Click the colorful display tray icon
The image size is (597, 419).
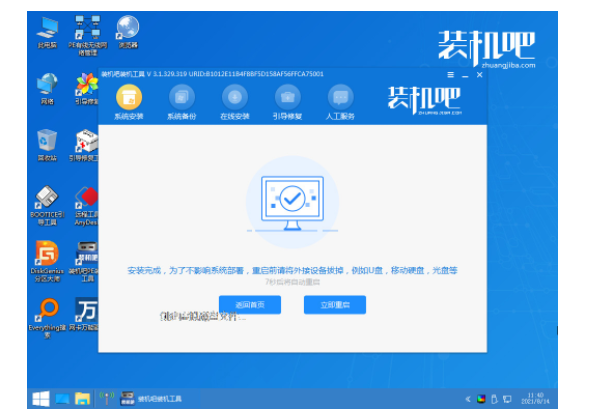click(481, 399)
